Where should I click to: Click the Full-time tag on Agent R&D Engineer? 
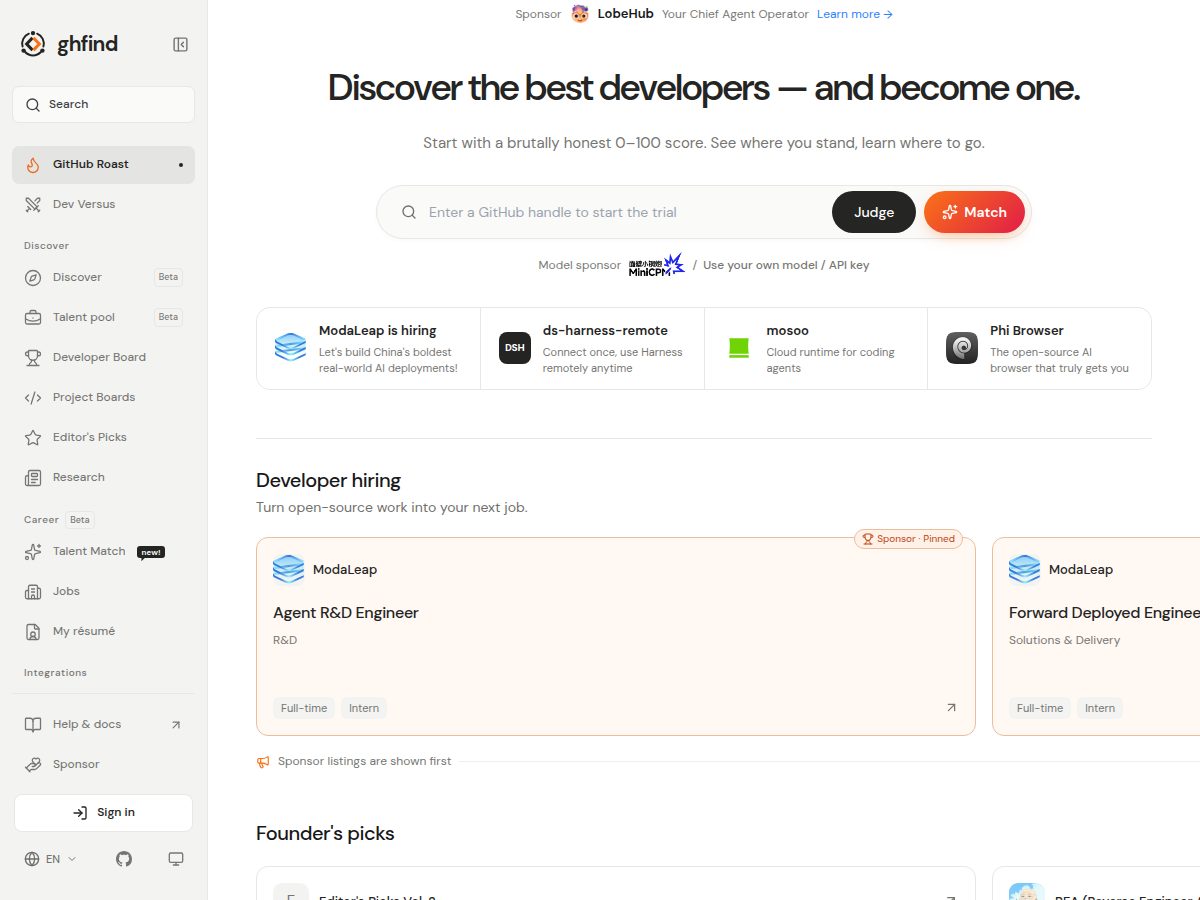pyautogui.click(x=304, y=708)
